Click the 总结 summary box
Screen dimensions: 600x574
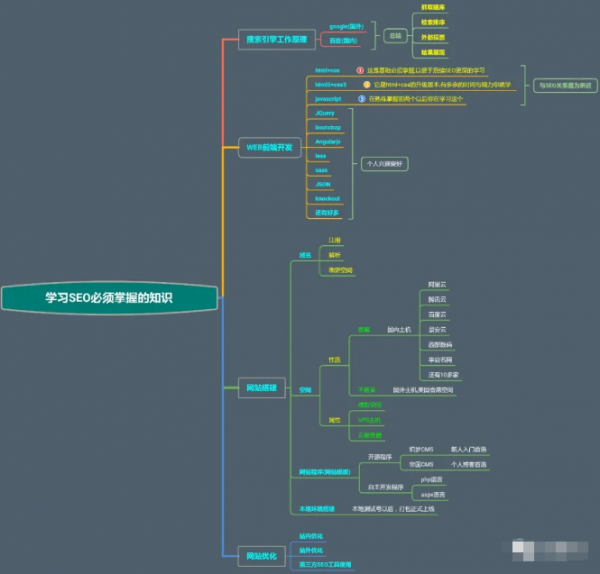click(394, 35)
